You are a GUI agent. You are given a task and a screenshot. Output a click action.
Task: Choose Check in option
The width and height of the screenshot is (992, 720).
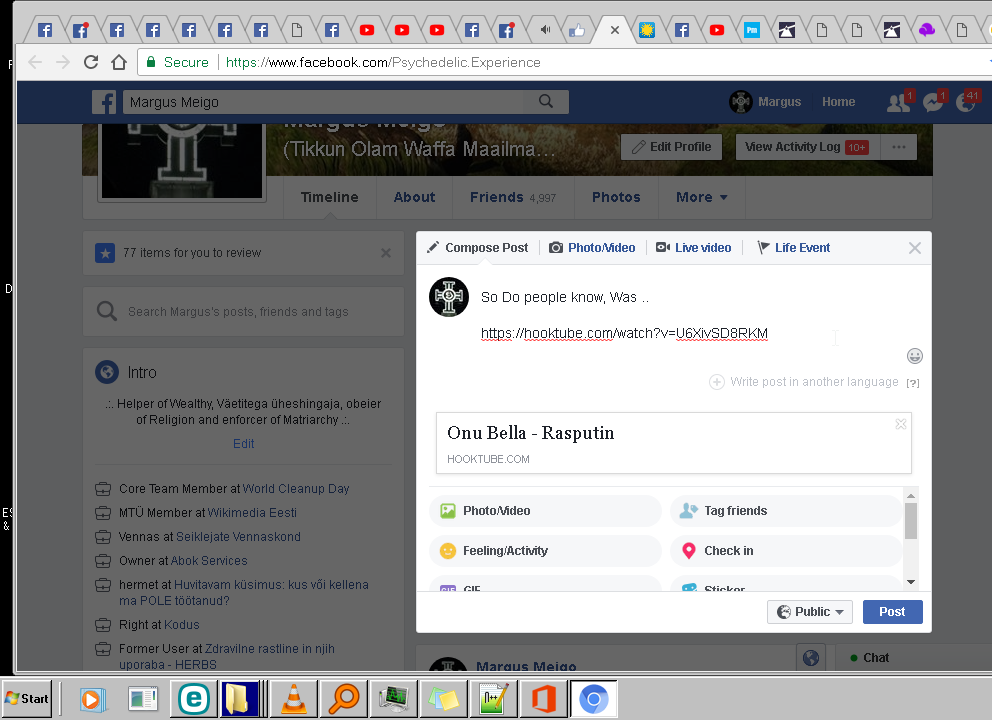[786, 550]
